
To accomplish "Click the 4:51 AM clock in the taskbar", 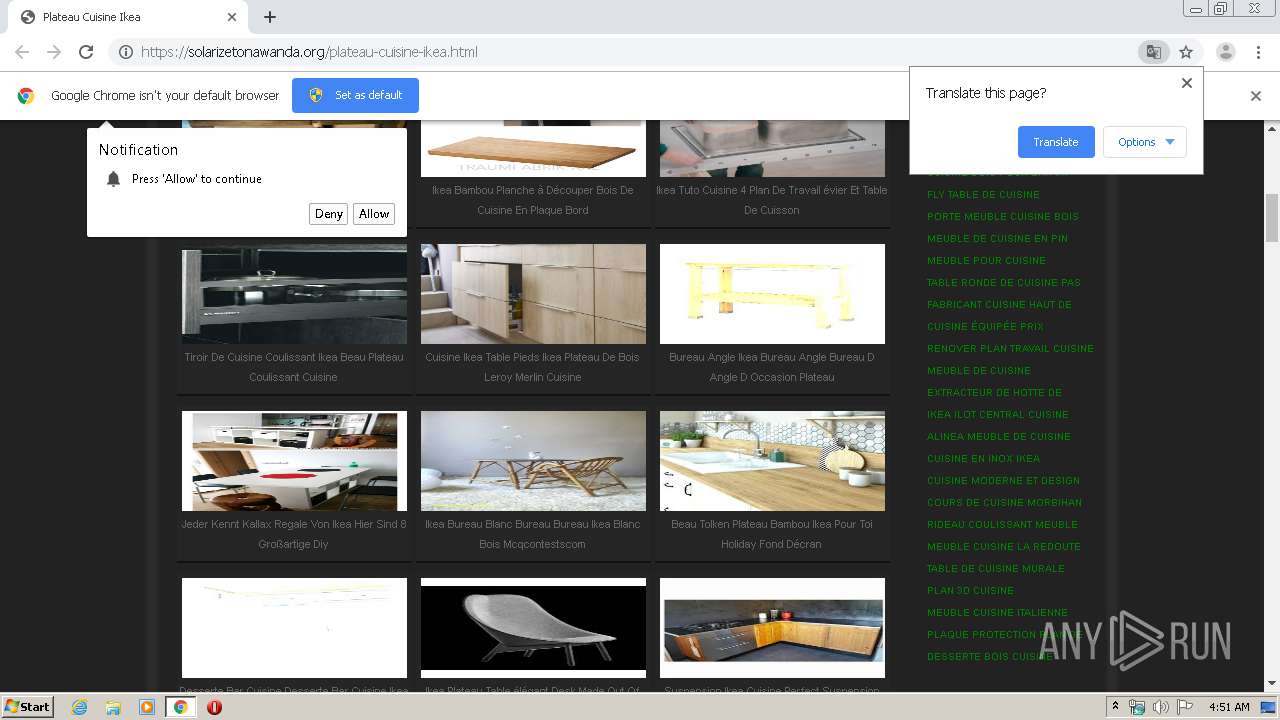I will click(1229, 707).
